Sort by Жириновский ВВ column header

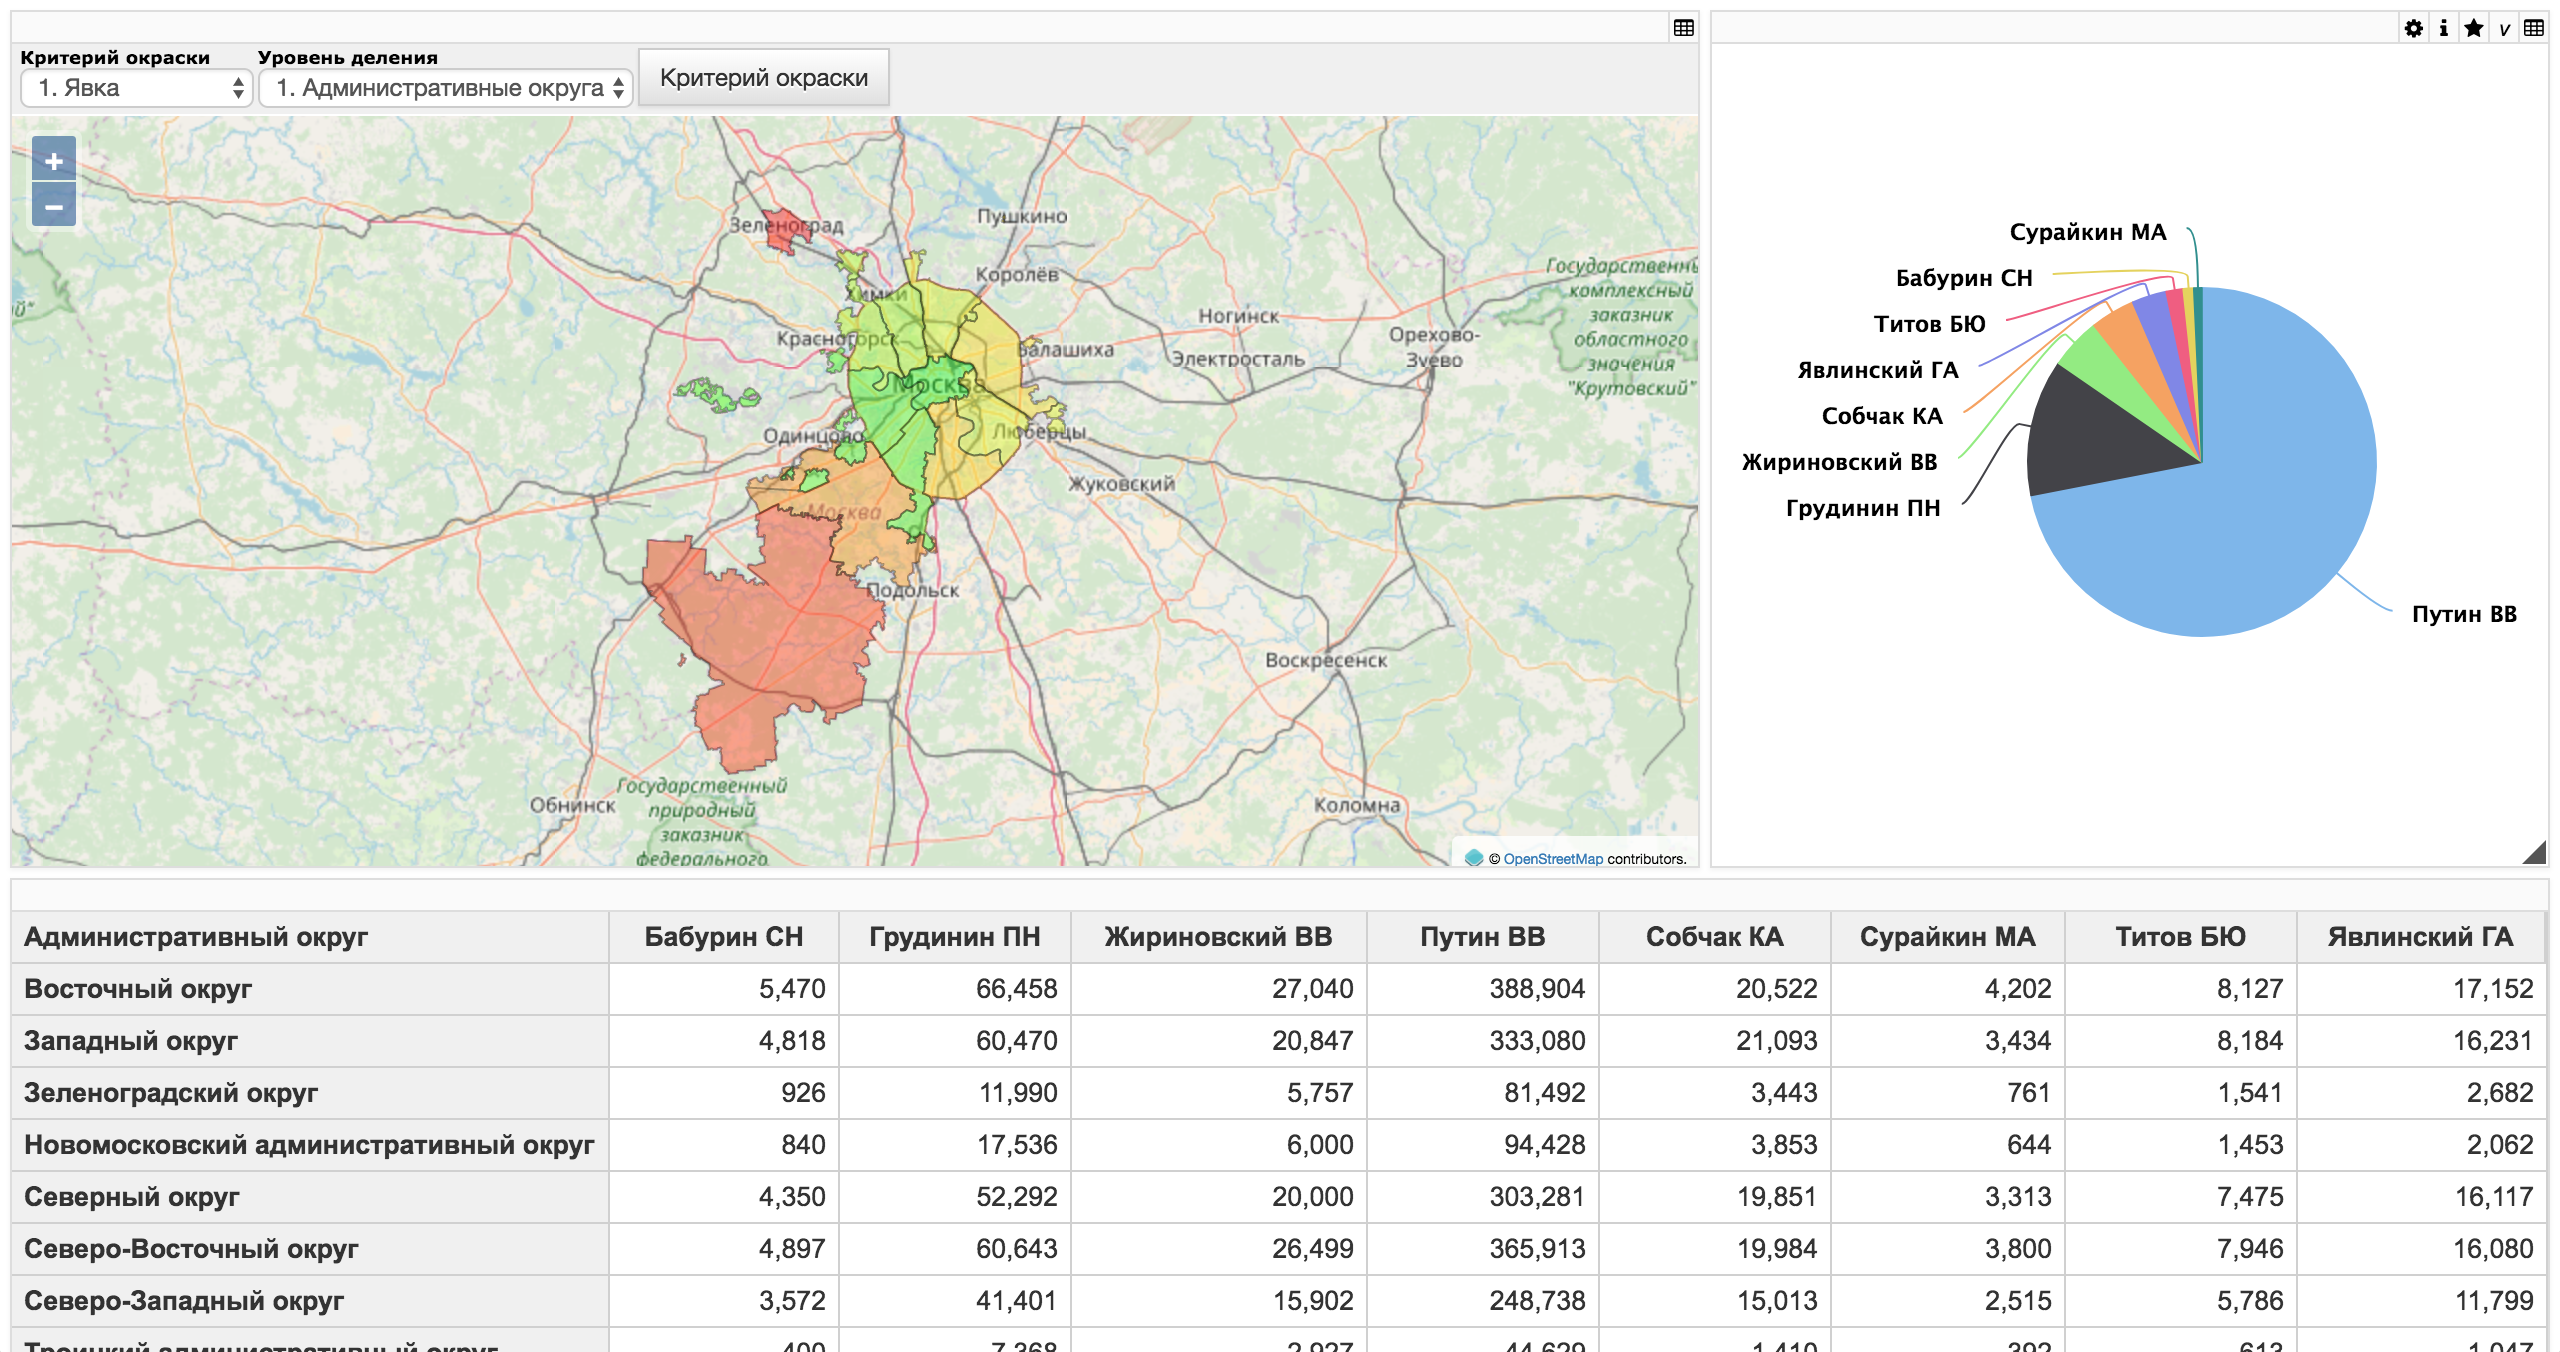click(1218, 937)
